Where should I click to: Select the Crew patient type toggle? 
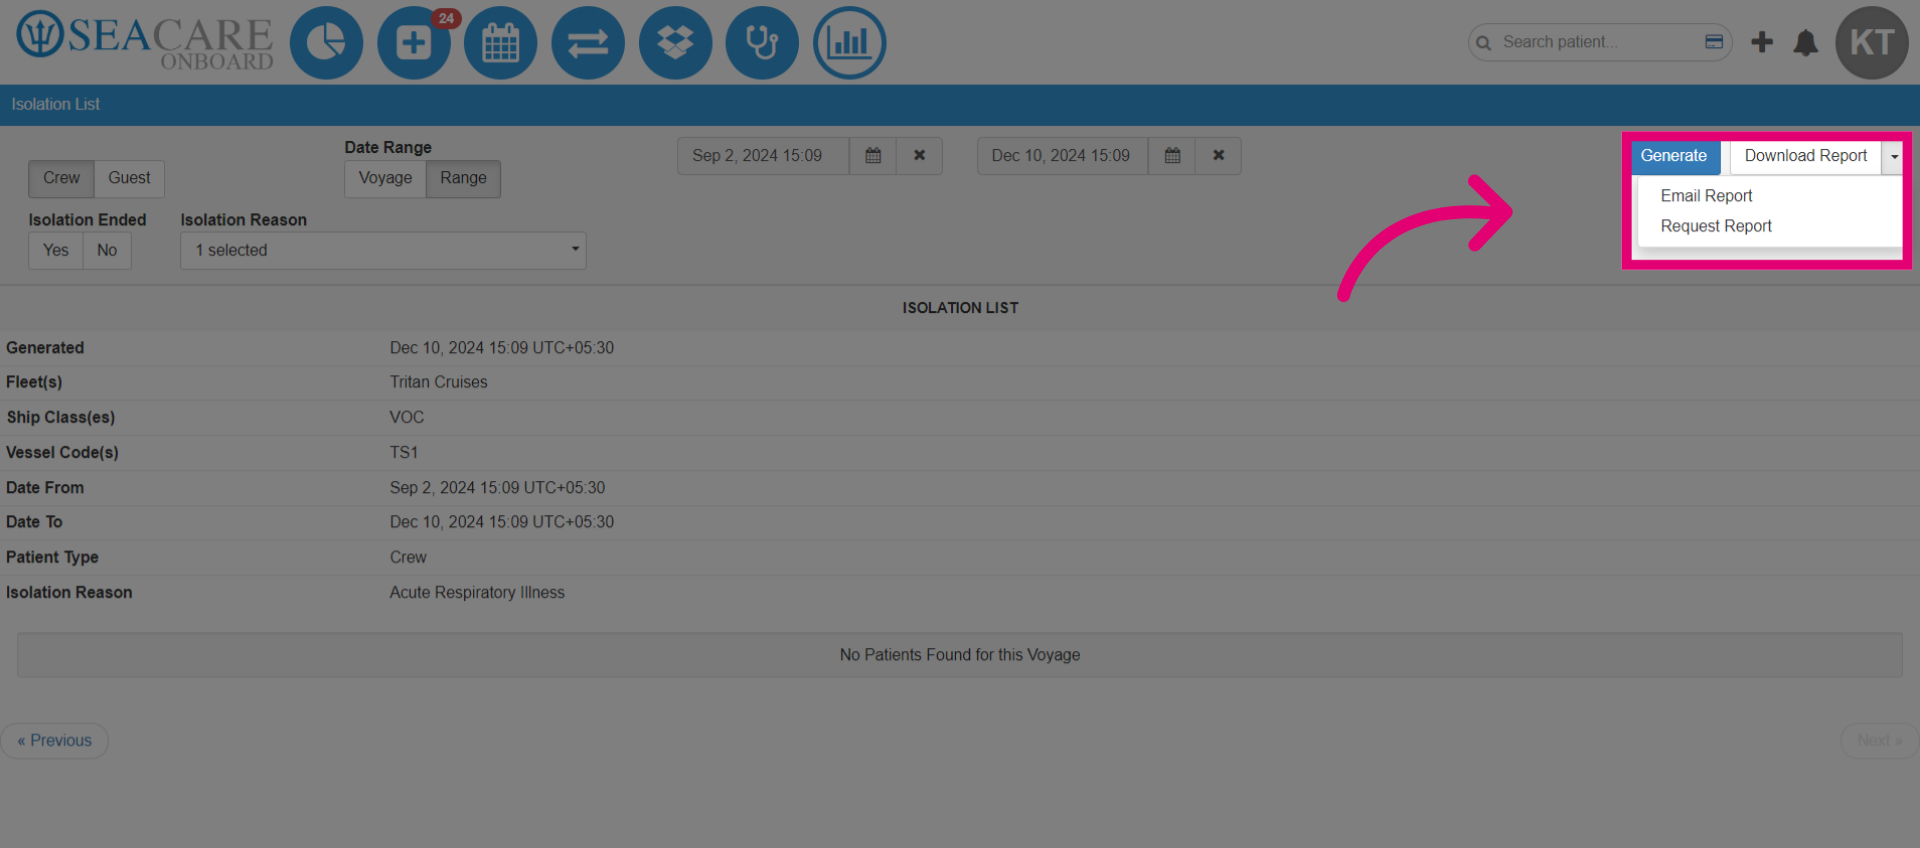[61, 178]
